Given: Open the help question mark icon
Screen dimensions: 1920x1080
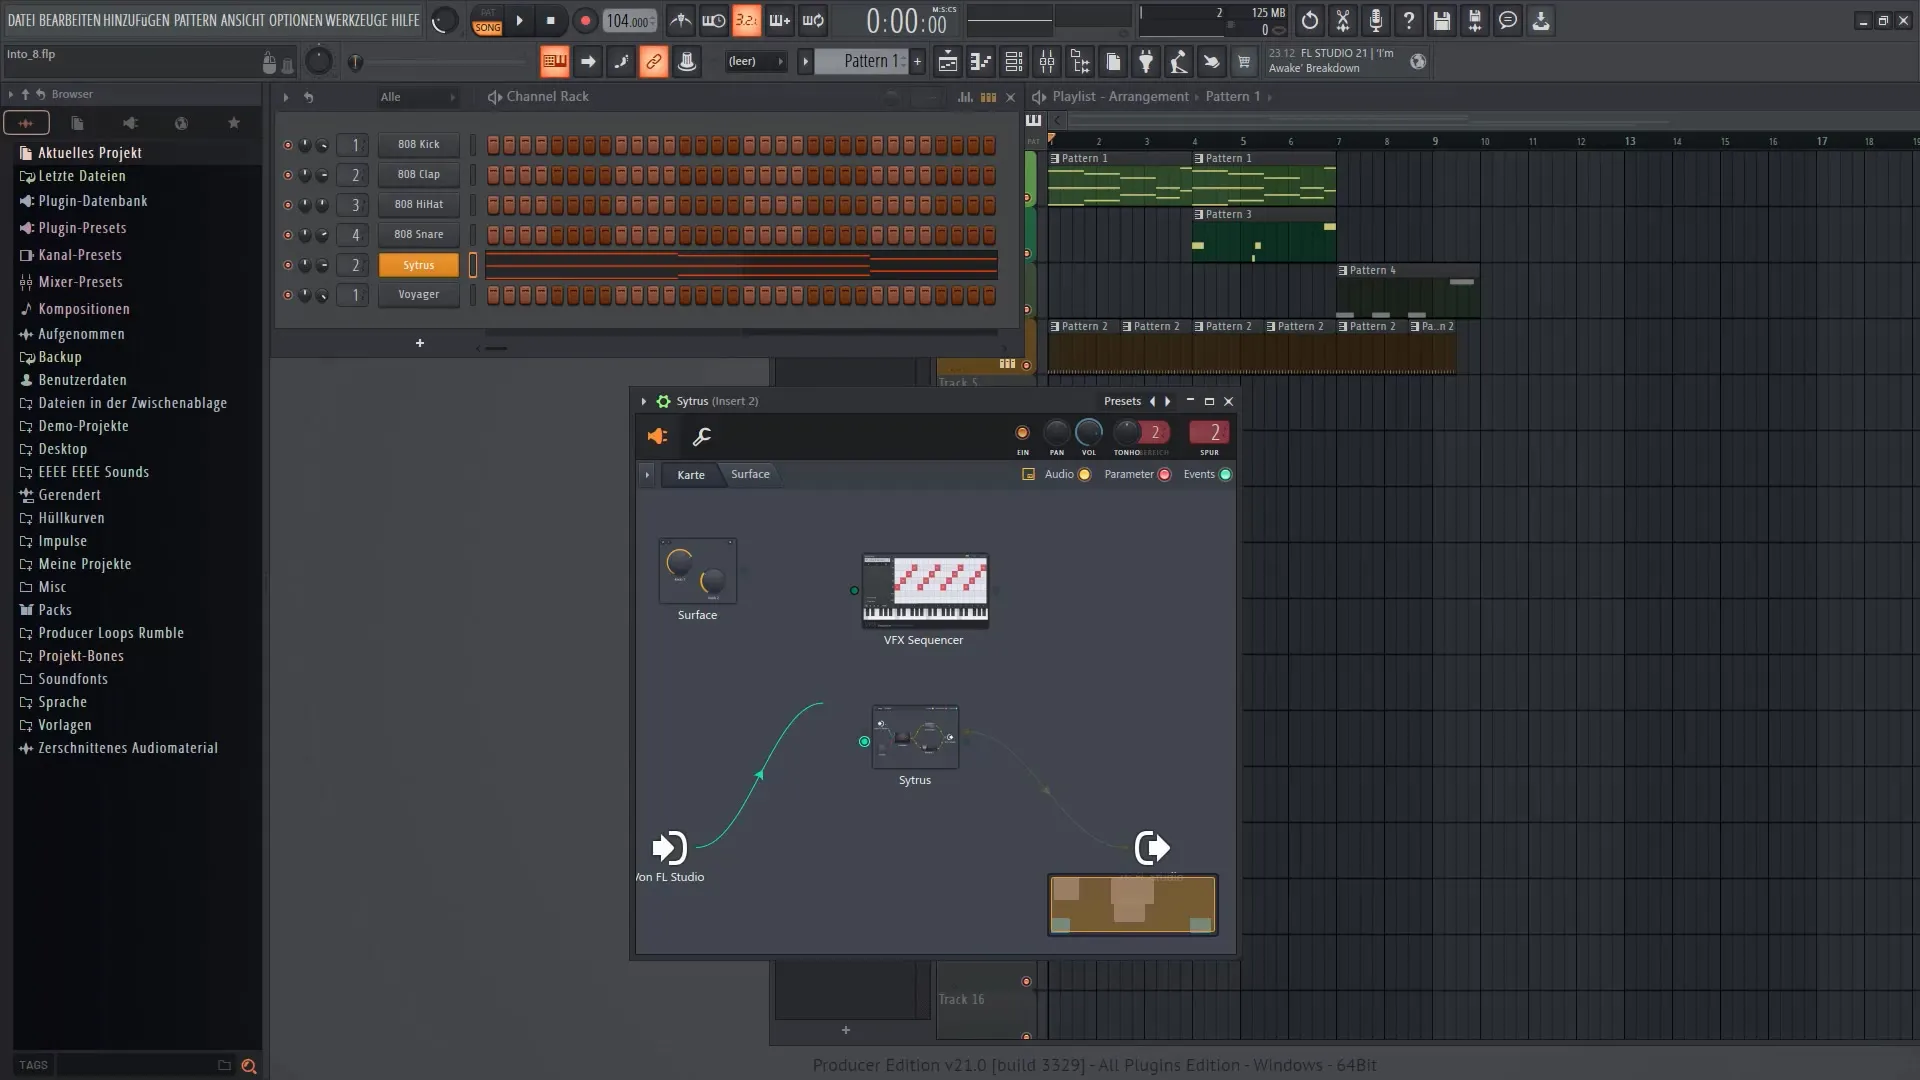Looking at the screenshot, I should (1409, 20).
